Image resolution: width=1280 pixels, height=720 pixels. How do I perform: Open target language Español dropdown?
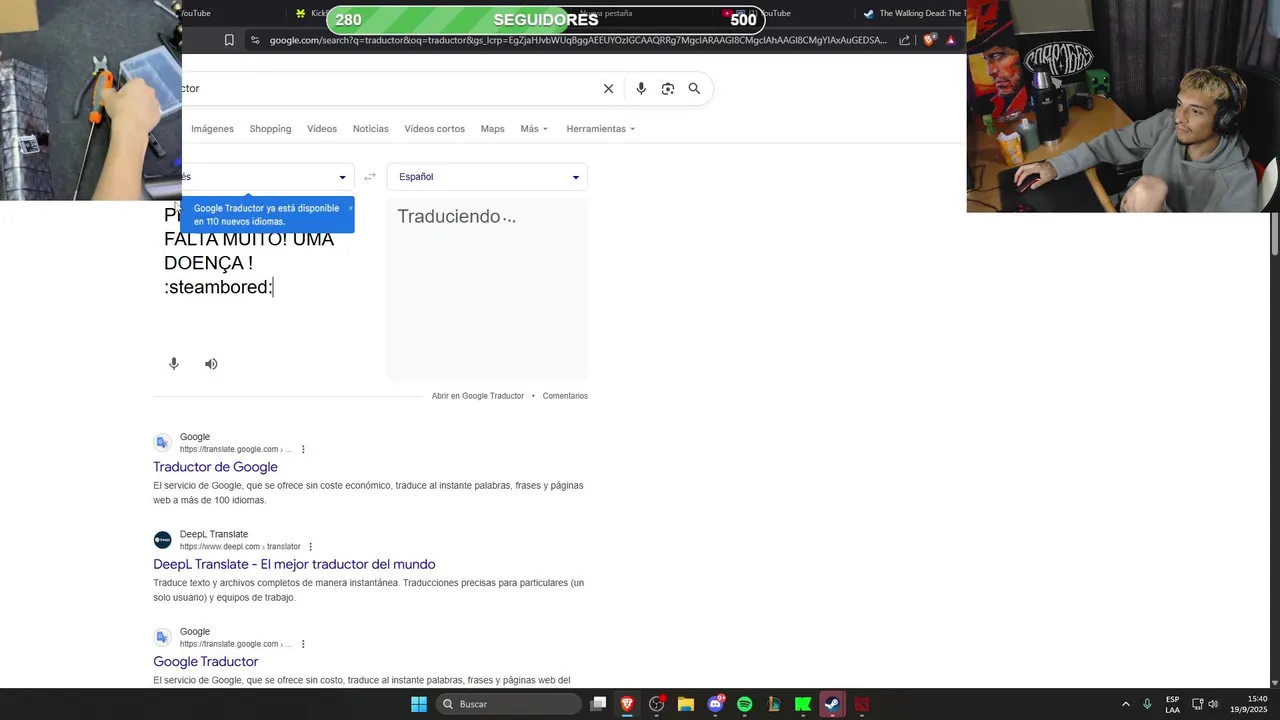487,176
